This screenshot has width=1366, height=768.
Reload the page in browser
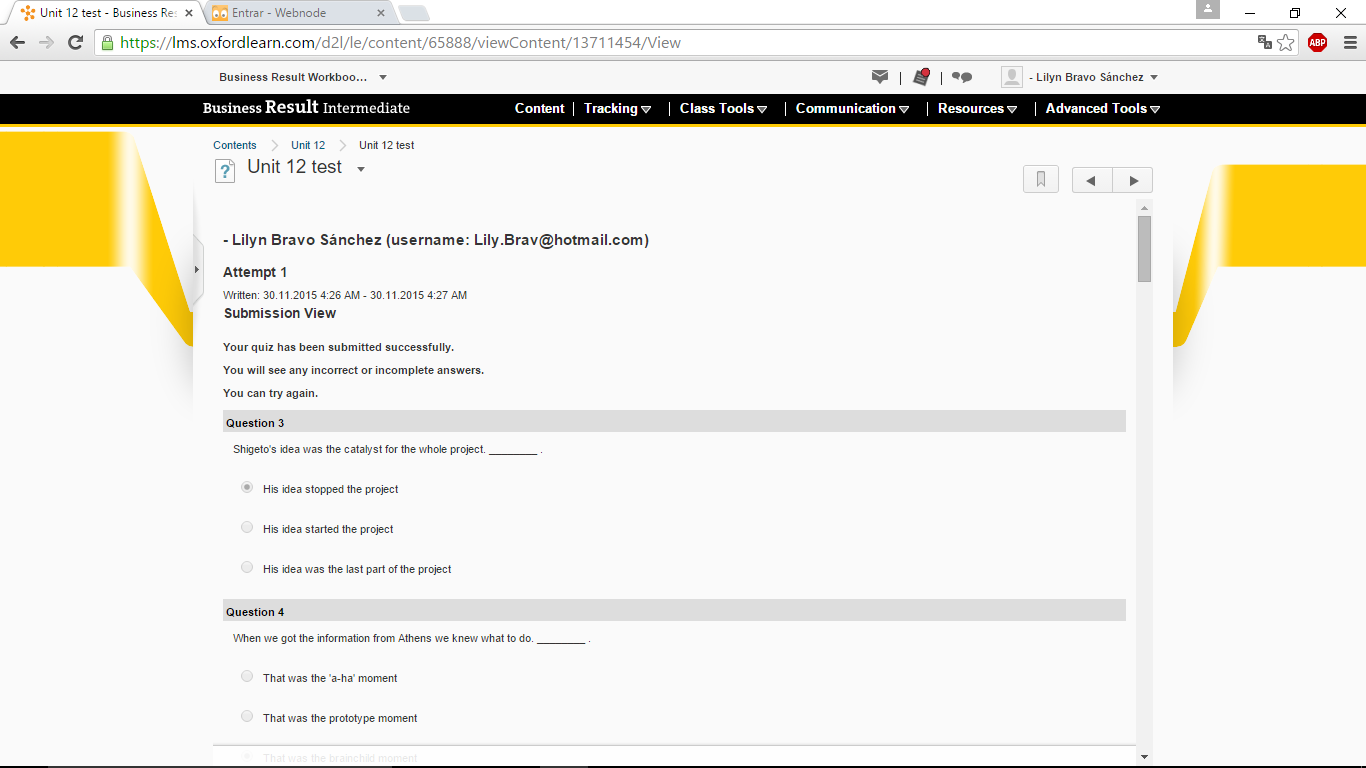click(75, 42)
